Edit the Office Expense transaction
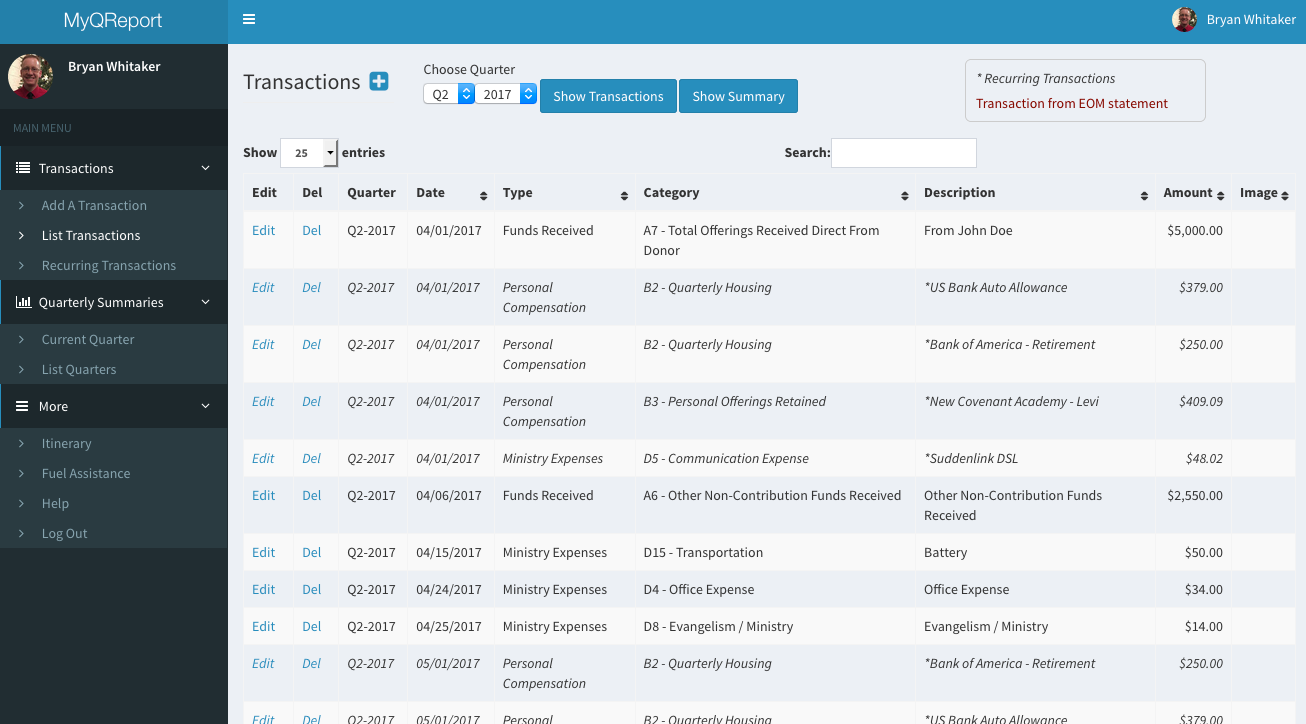This screenshot has width=1306, height=724. pos(263,589)
